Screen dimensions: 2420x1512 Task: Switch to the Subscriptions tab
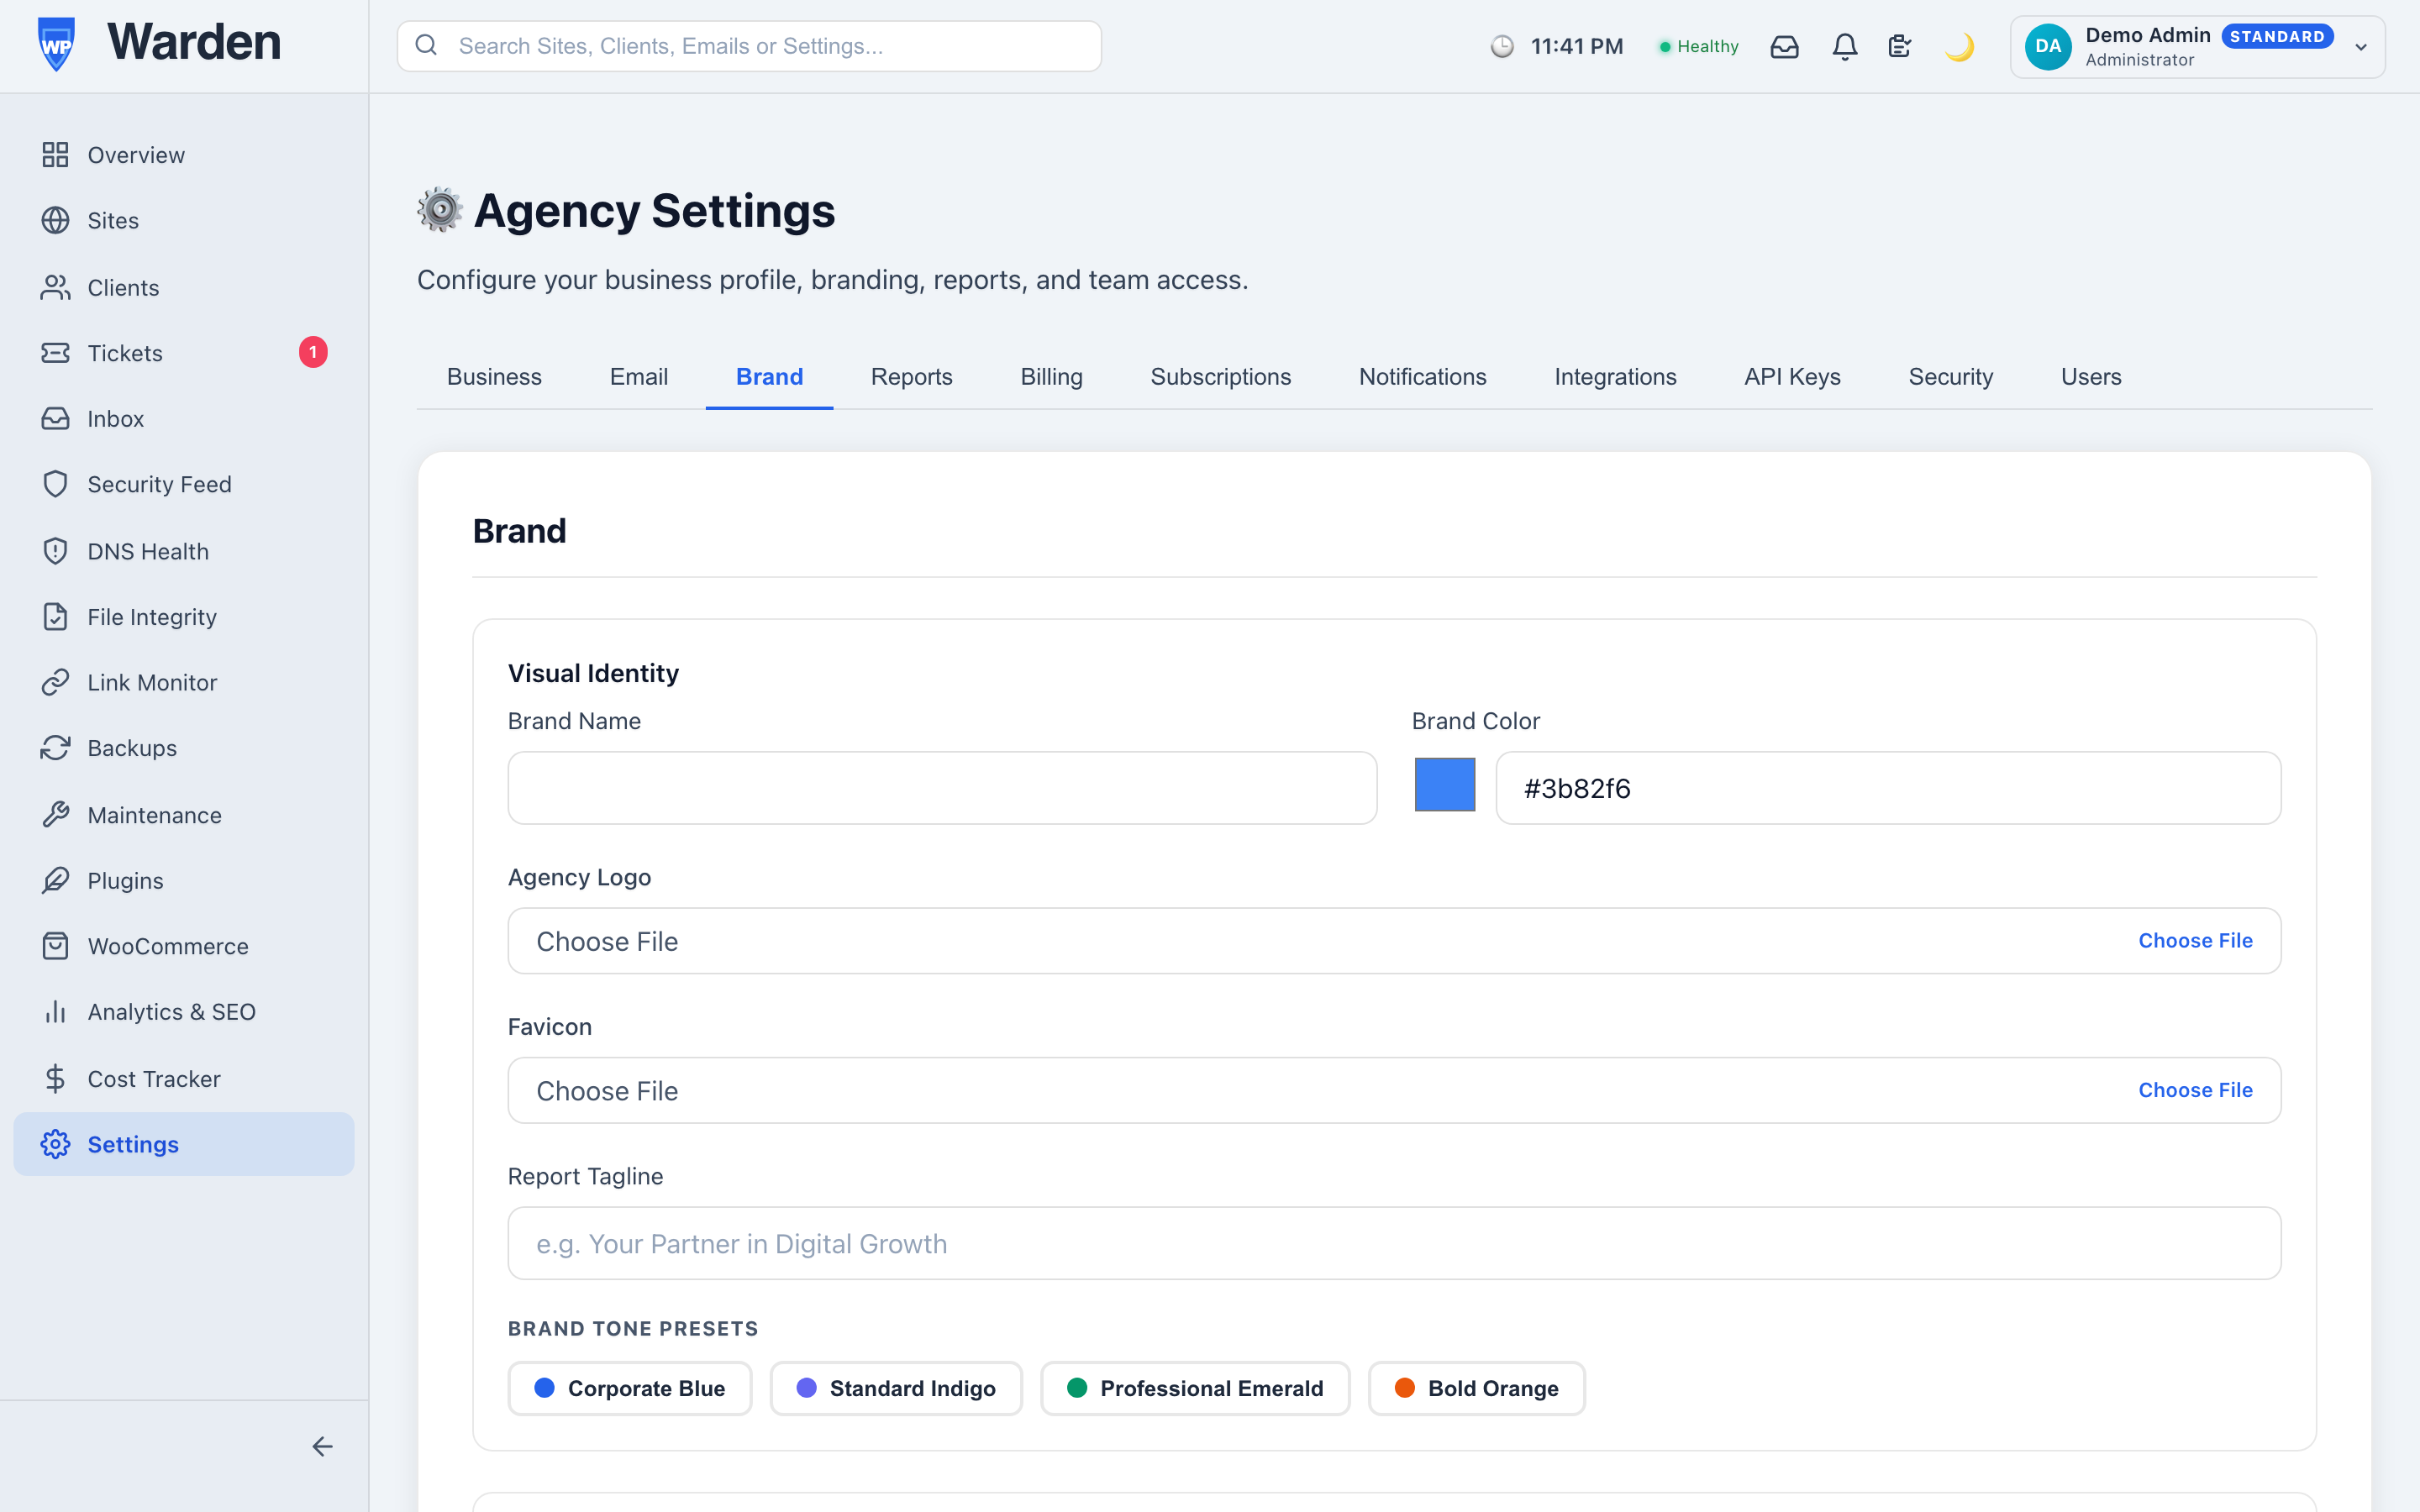pos(1220,377)
